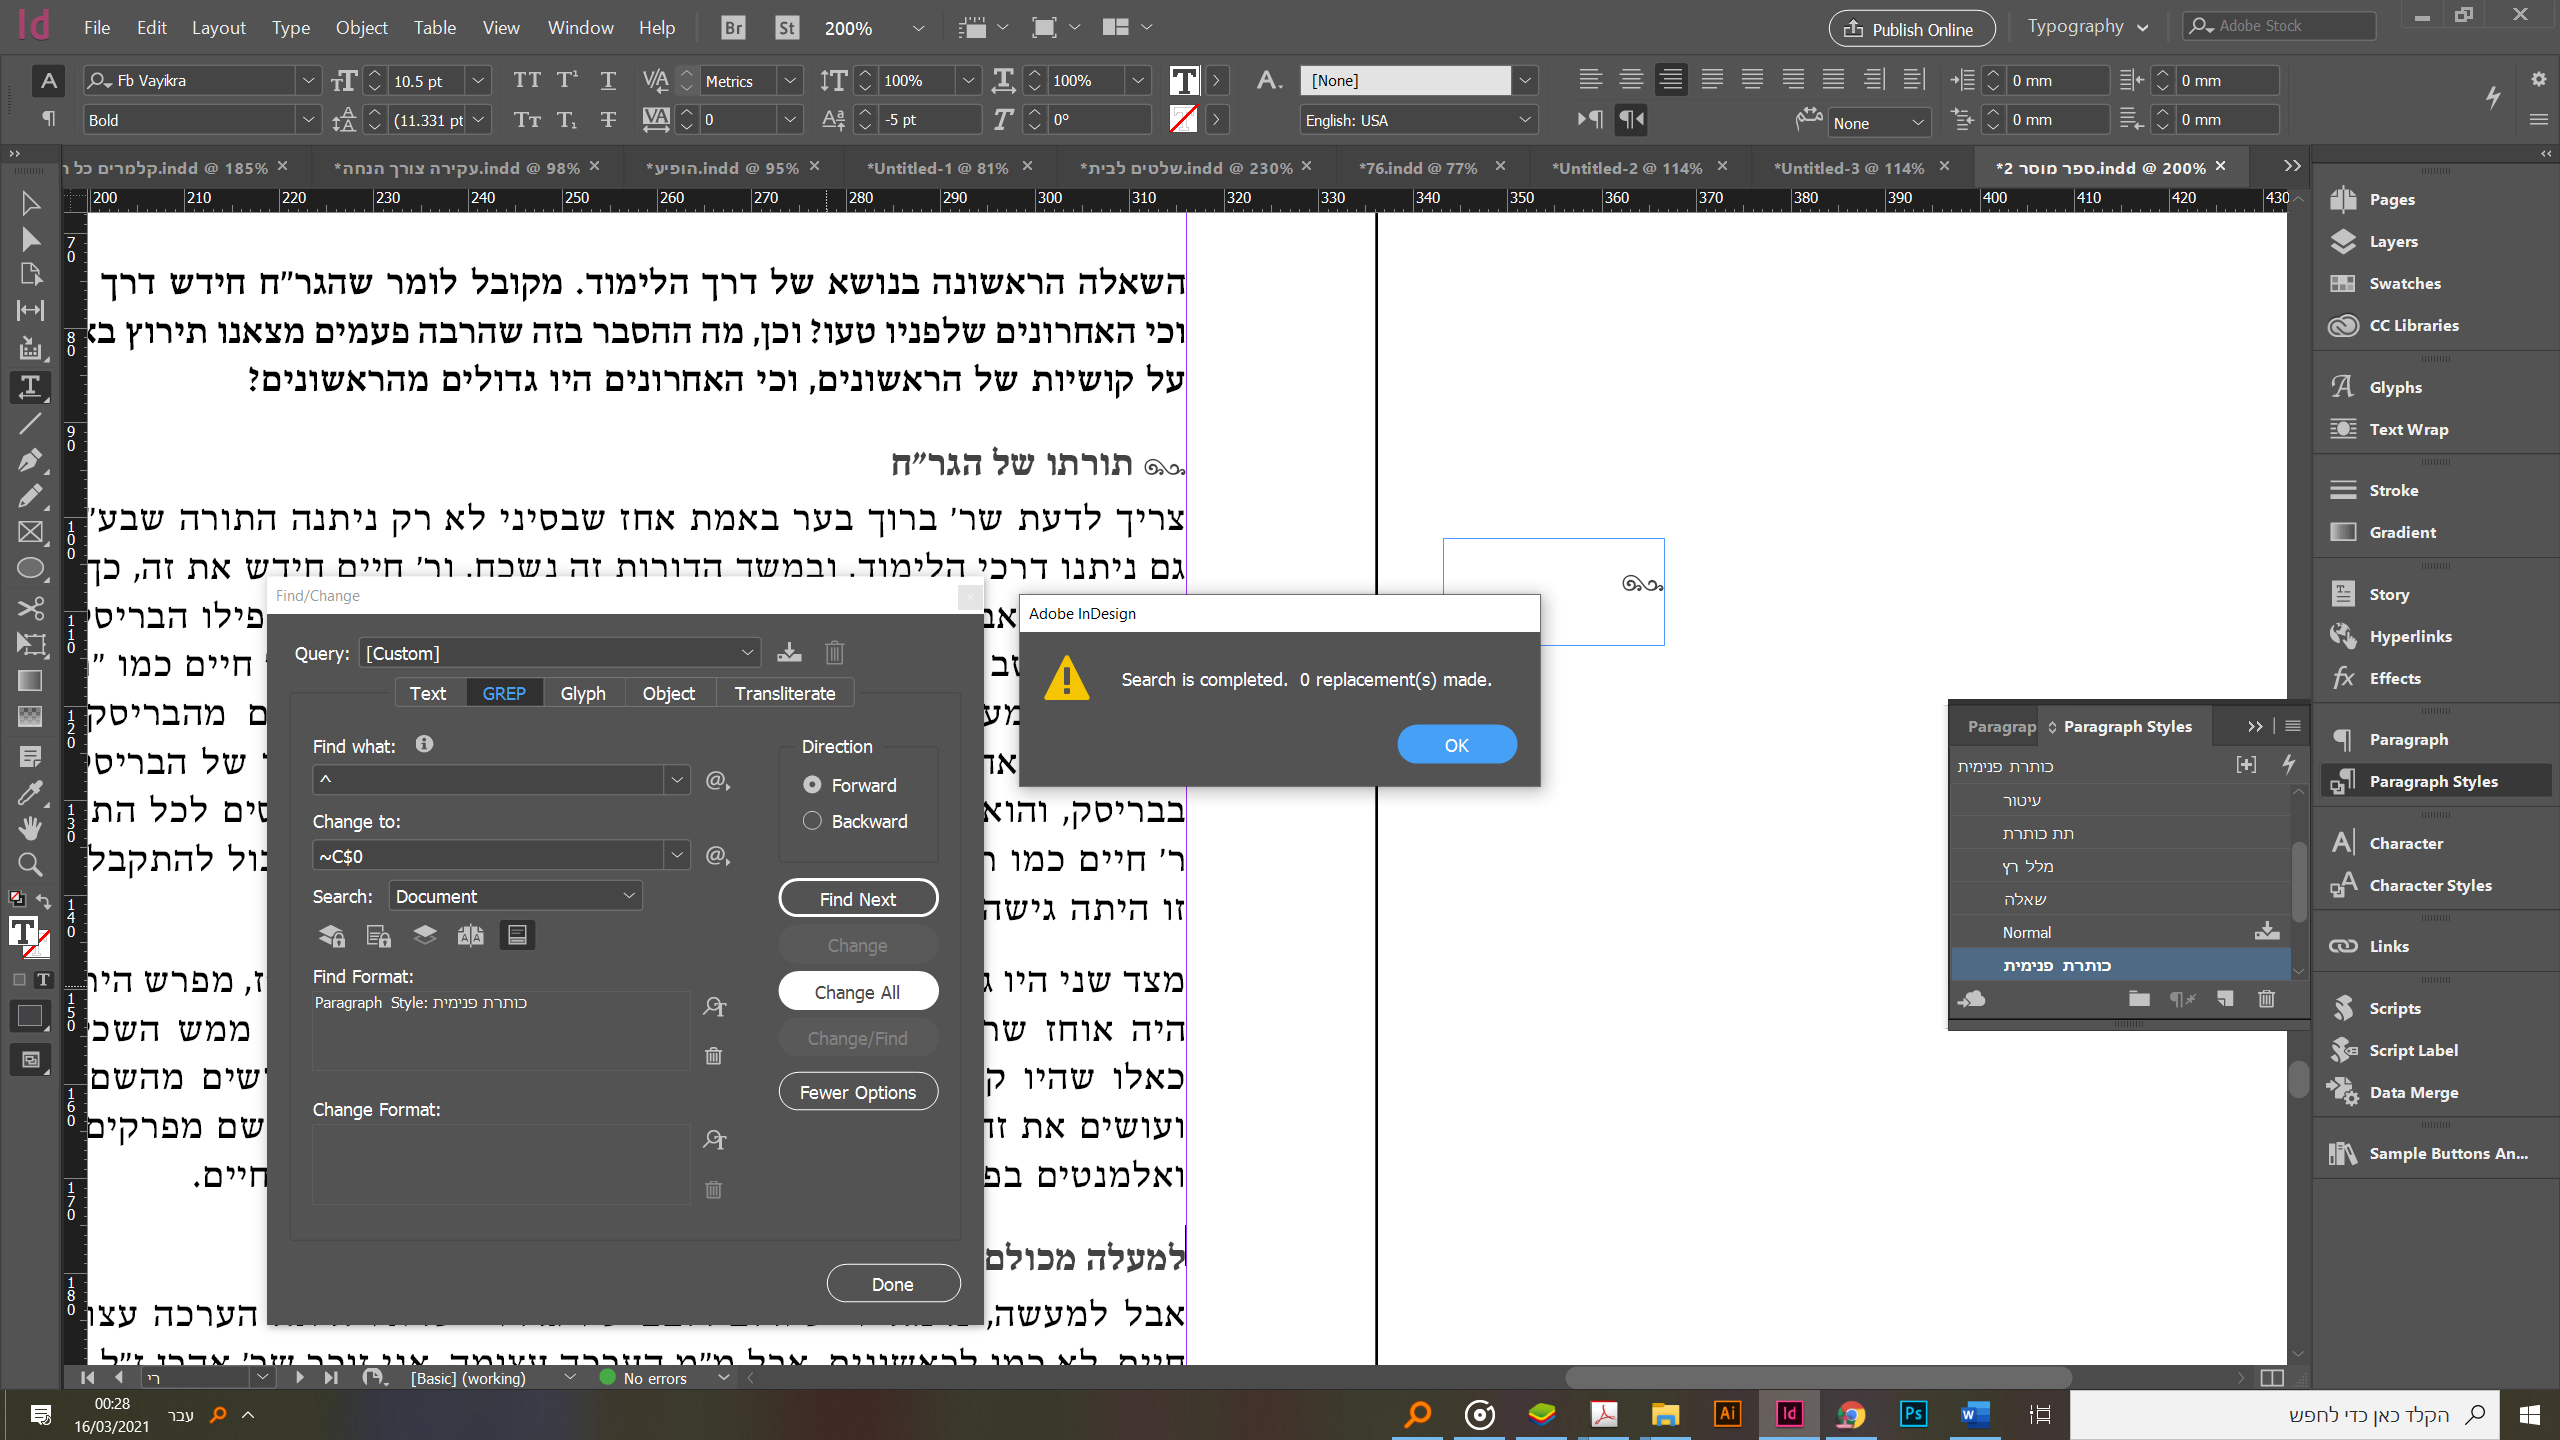Open the Layout menu

coord(218,28)
